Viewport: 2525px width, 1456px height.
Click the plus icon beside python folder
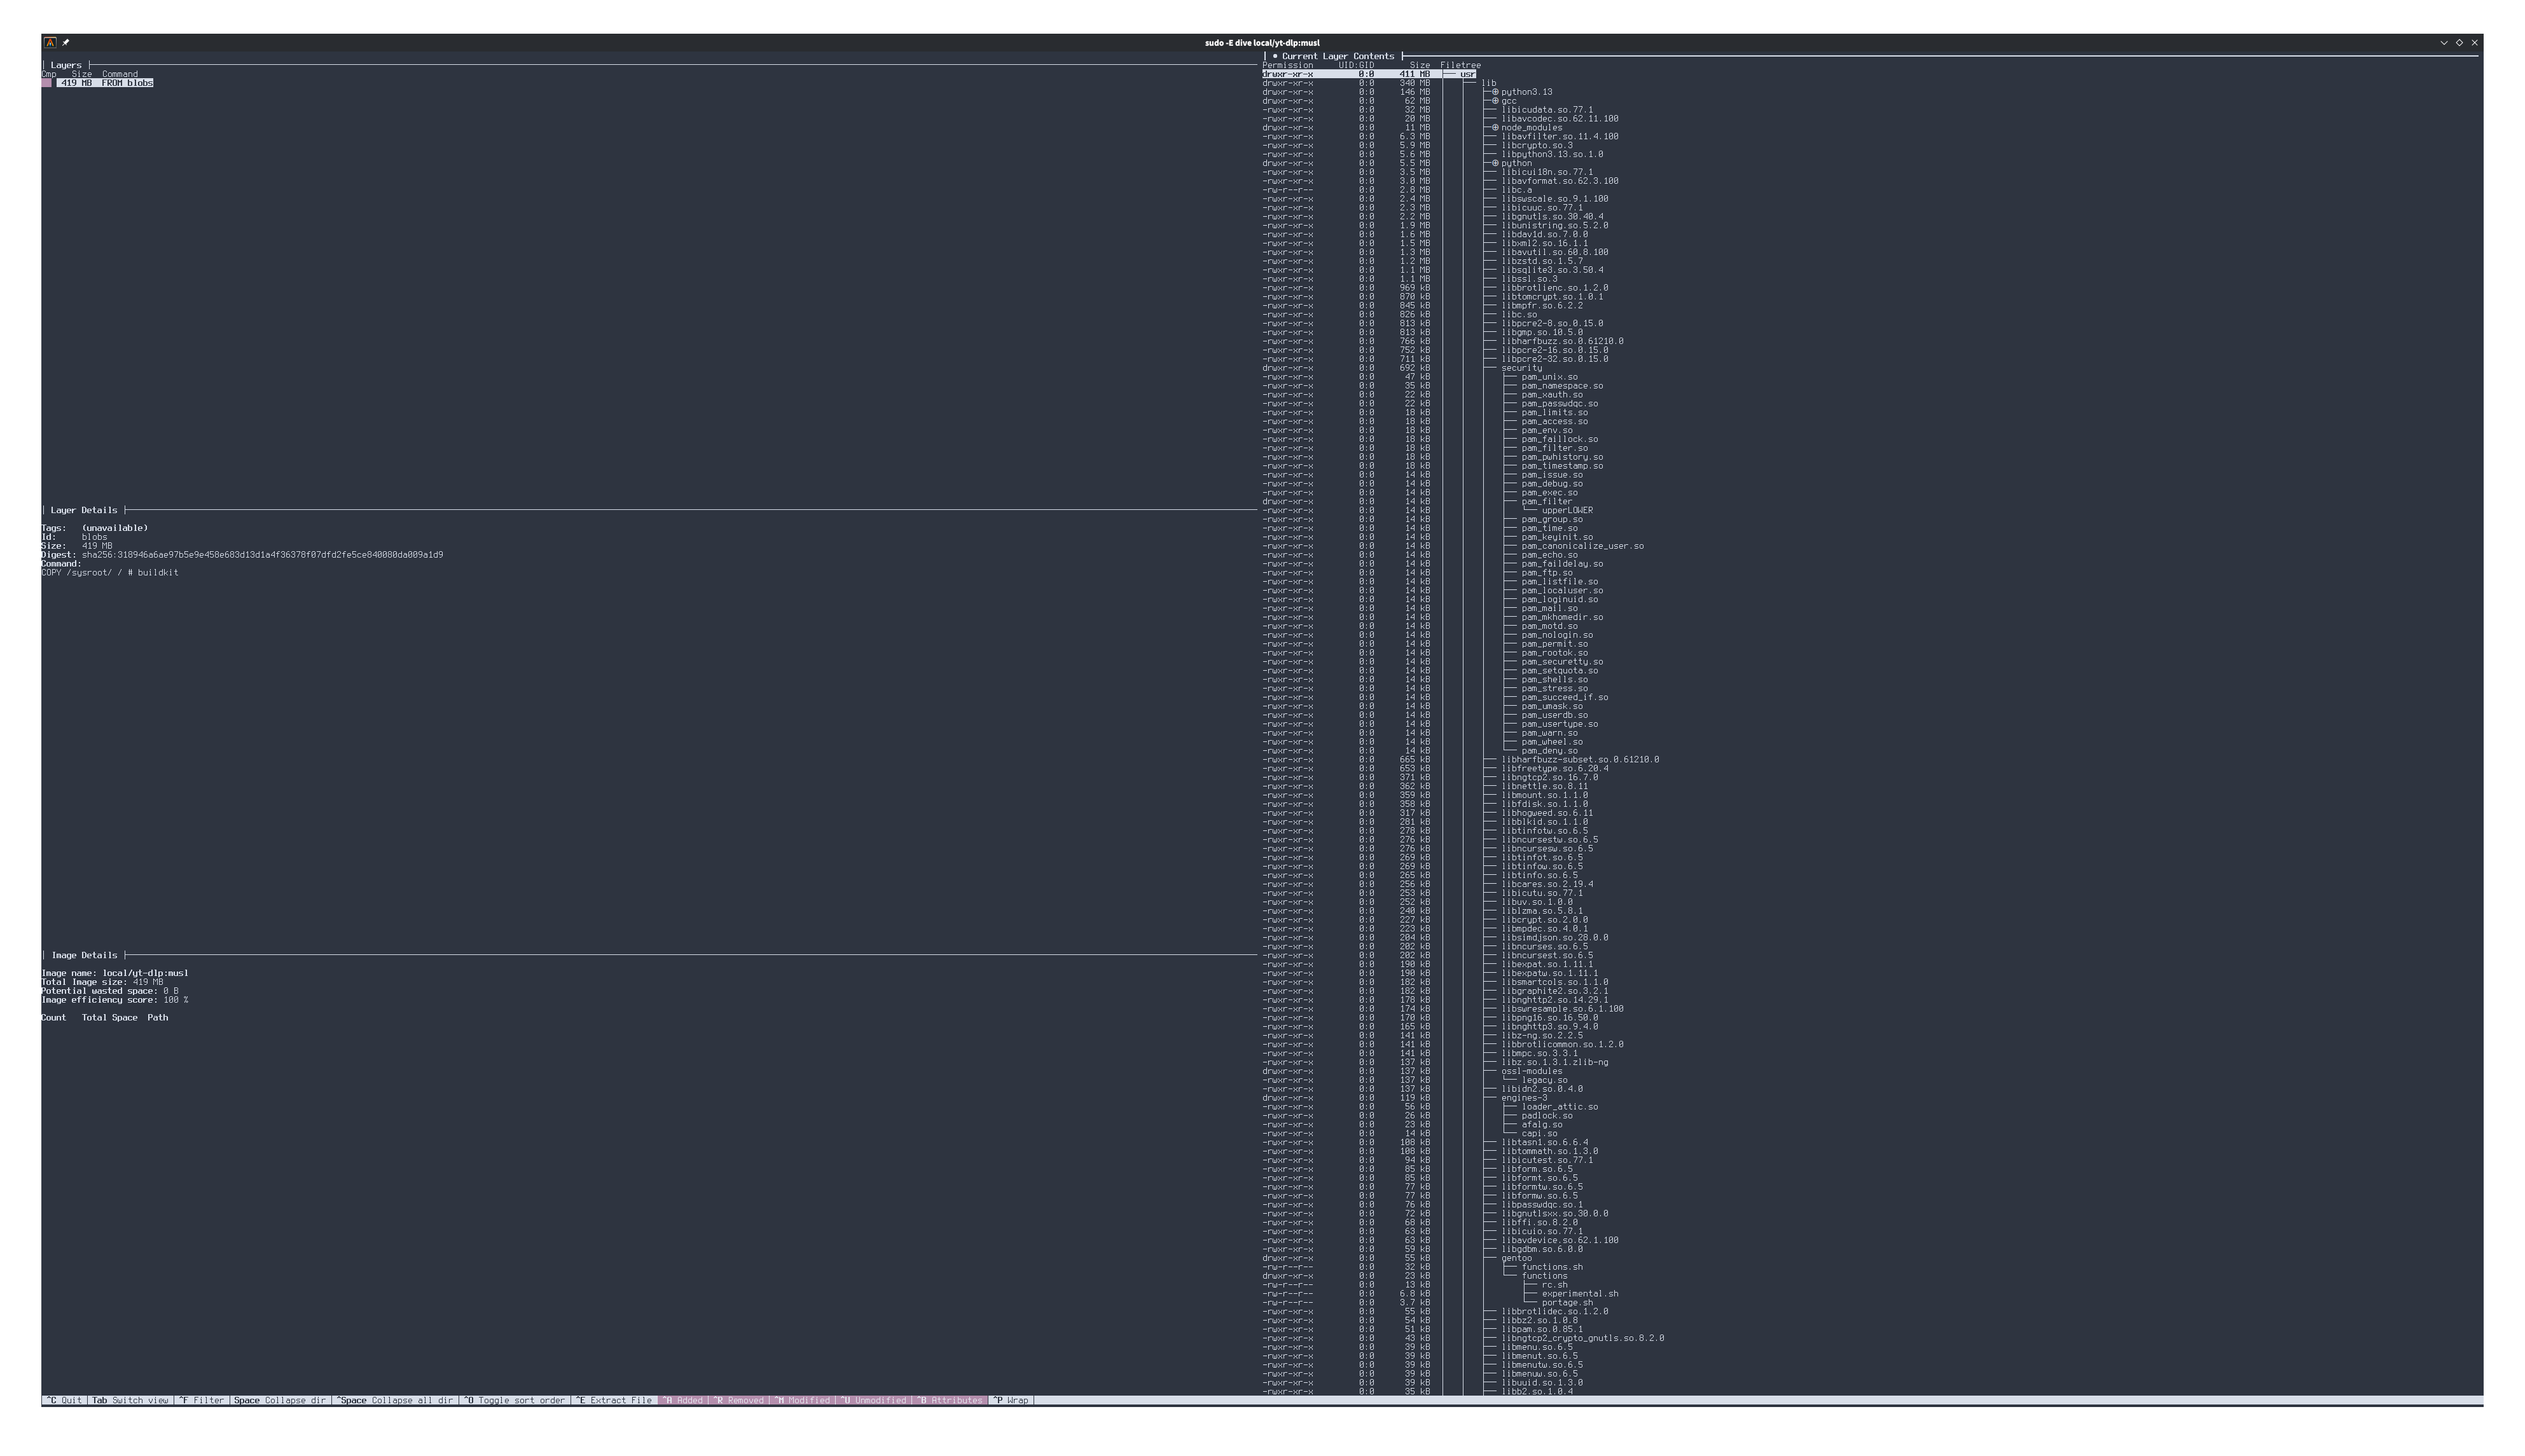(1496, 163)
